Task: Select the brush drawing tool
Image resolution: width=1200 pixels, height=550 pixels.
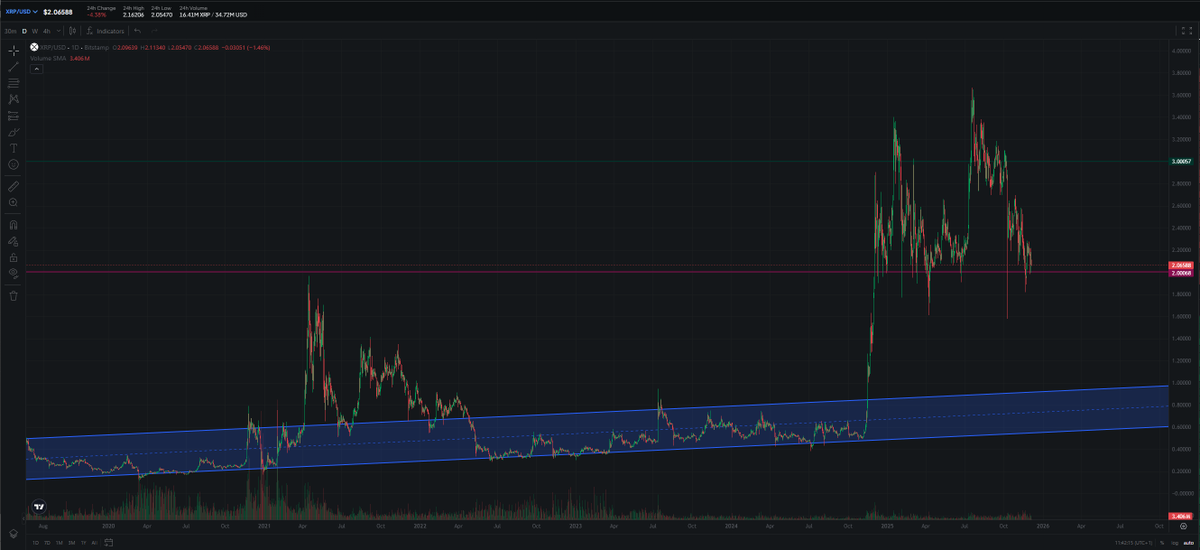Action: click(x=13, y=131)
